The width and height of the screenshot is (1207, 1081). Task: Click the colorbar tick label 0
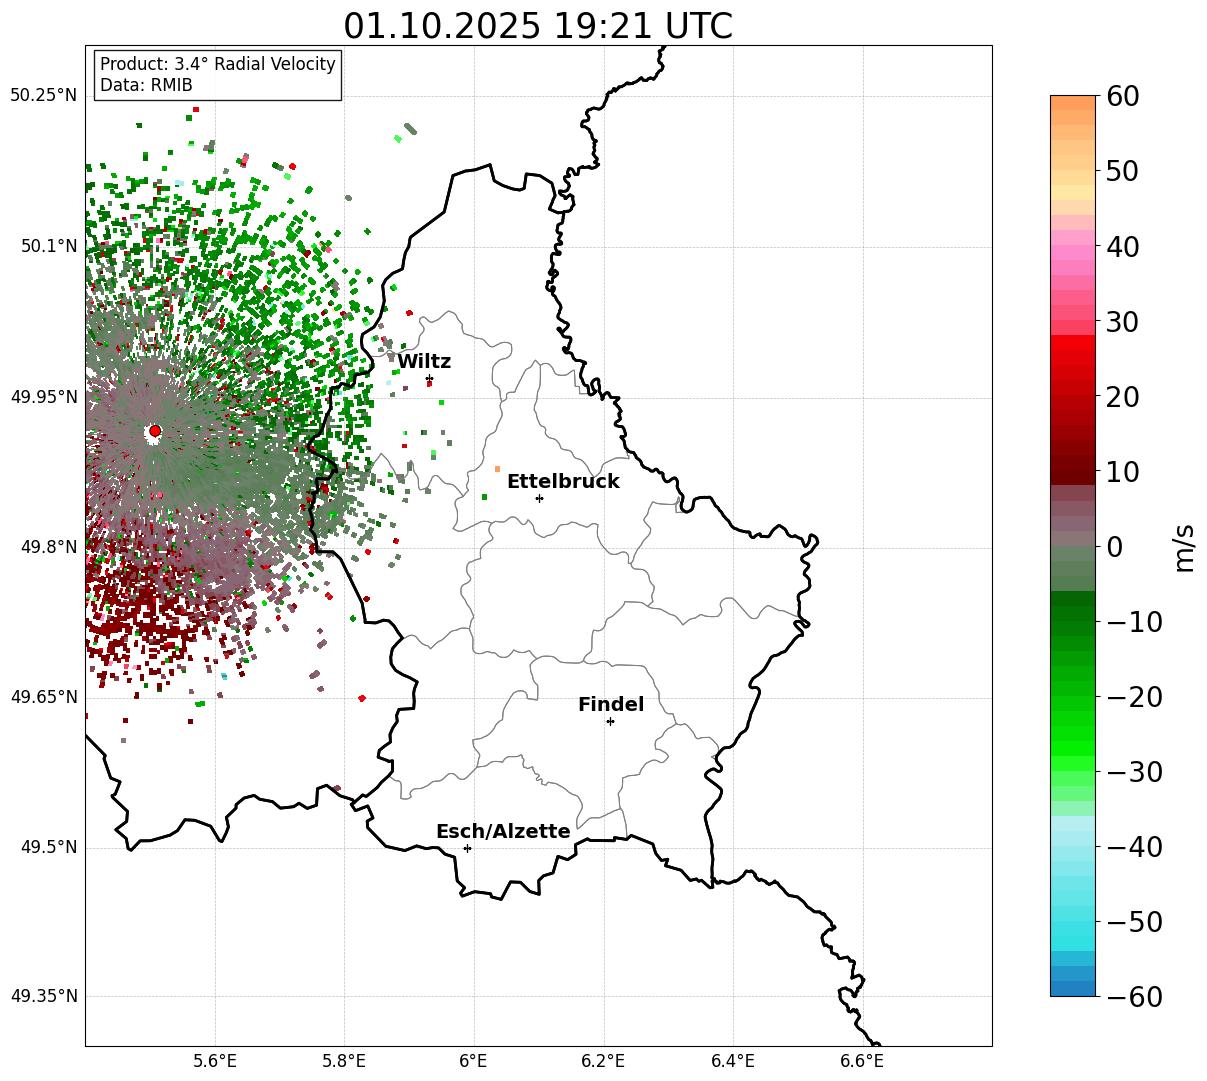(x=1114, y=547)
